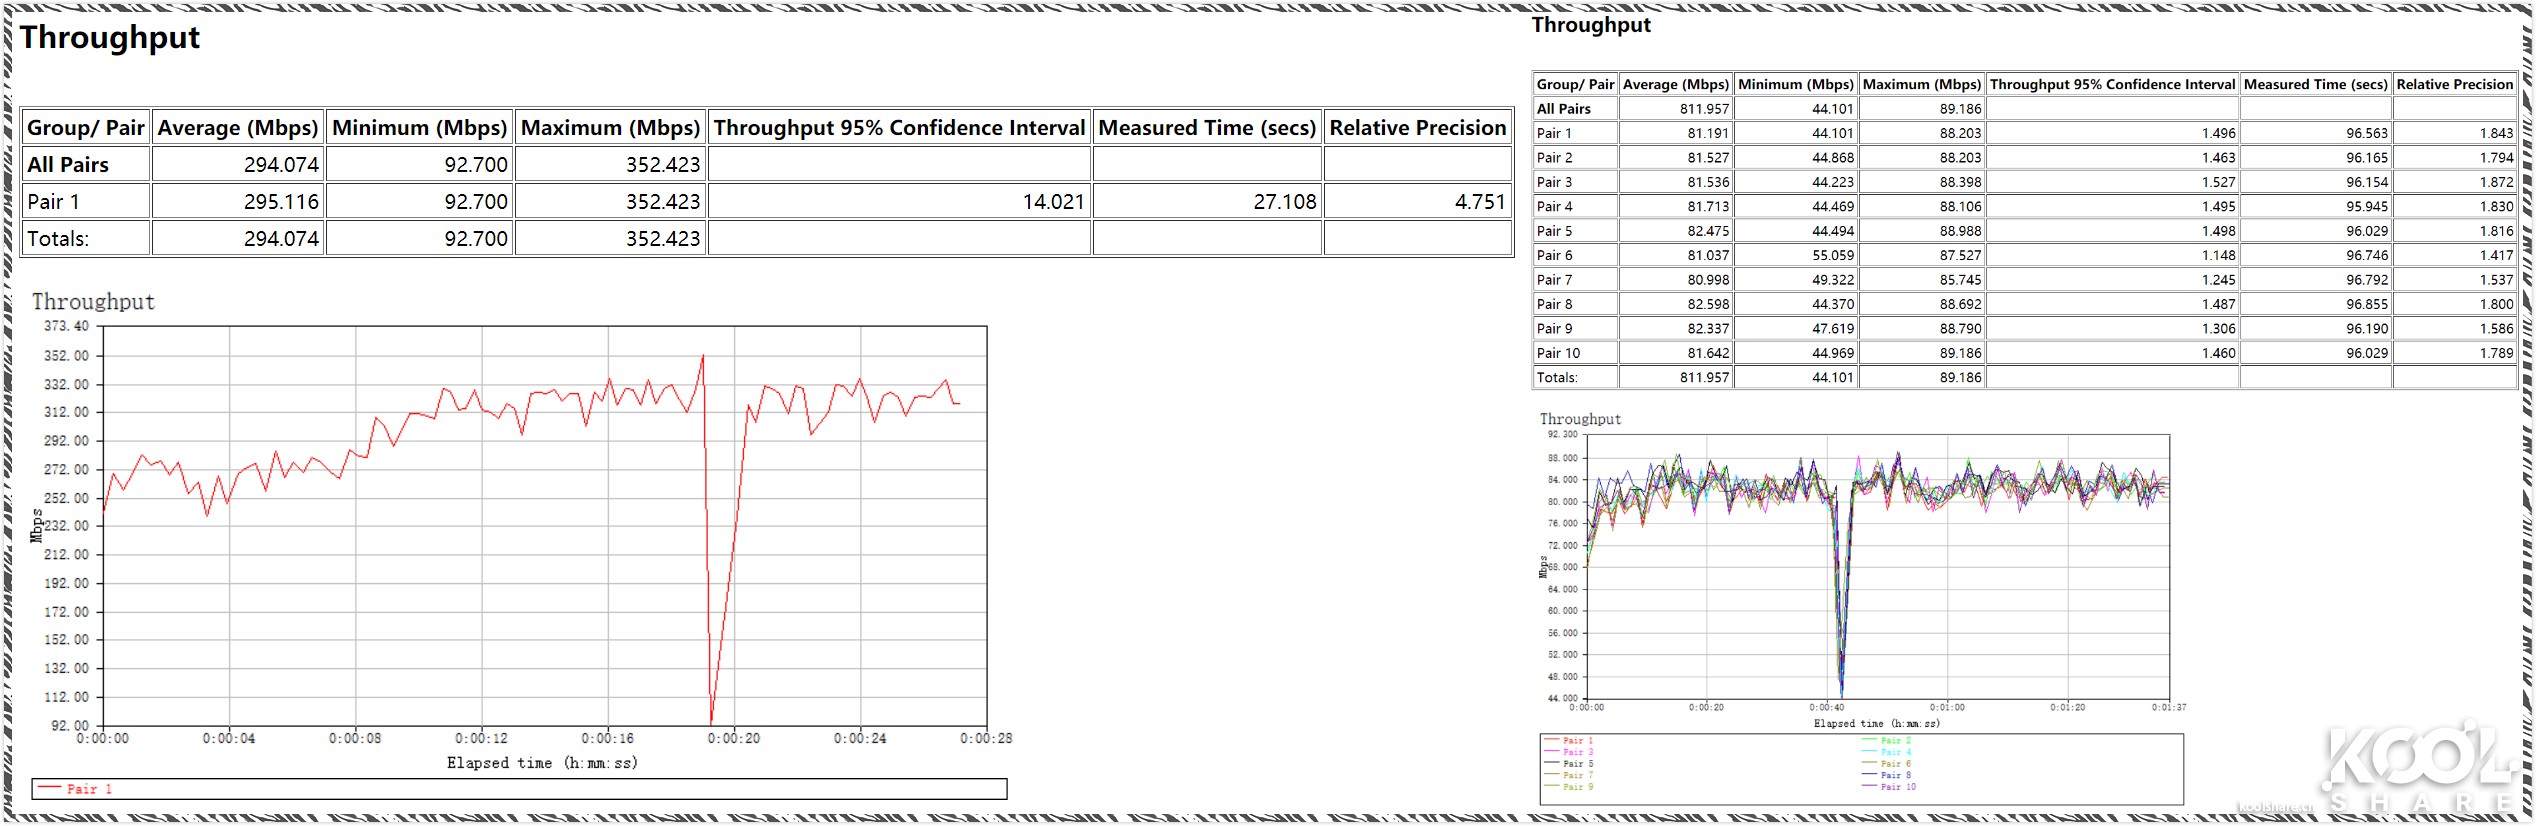Image resolution: width=2536 pixels, height=826 pixels.
Task: Select the confidence interval value 14.021
Action: click(x=1053, y=202)
